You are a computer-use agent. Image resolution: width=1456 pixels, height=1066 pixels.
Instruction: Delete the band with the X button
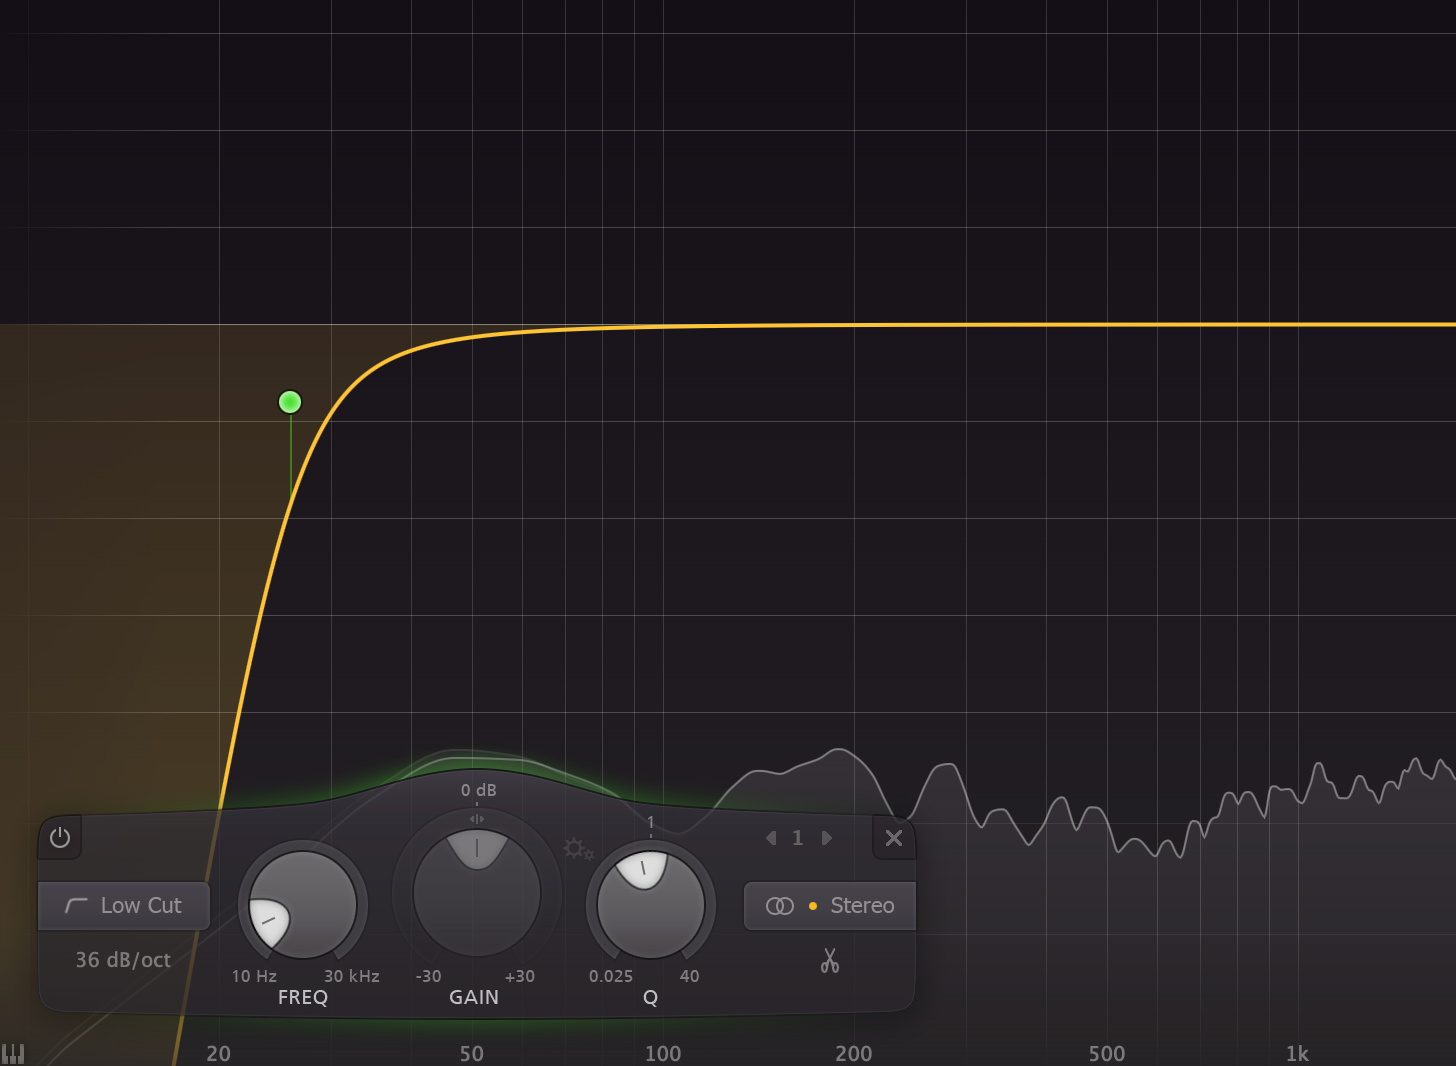[893, 838]
